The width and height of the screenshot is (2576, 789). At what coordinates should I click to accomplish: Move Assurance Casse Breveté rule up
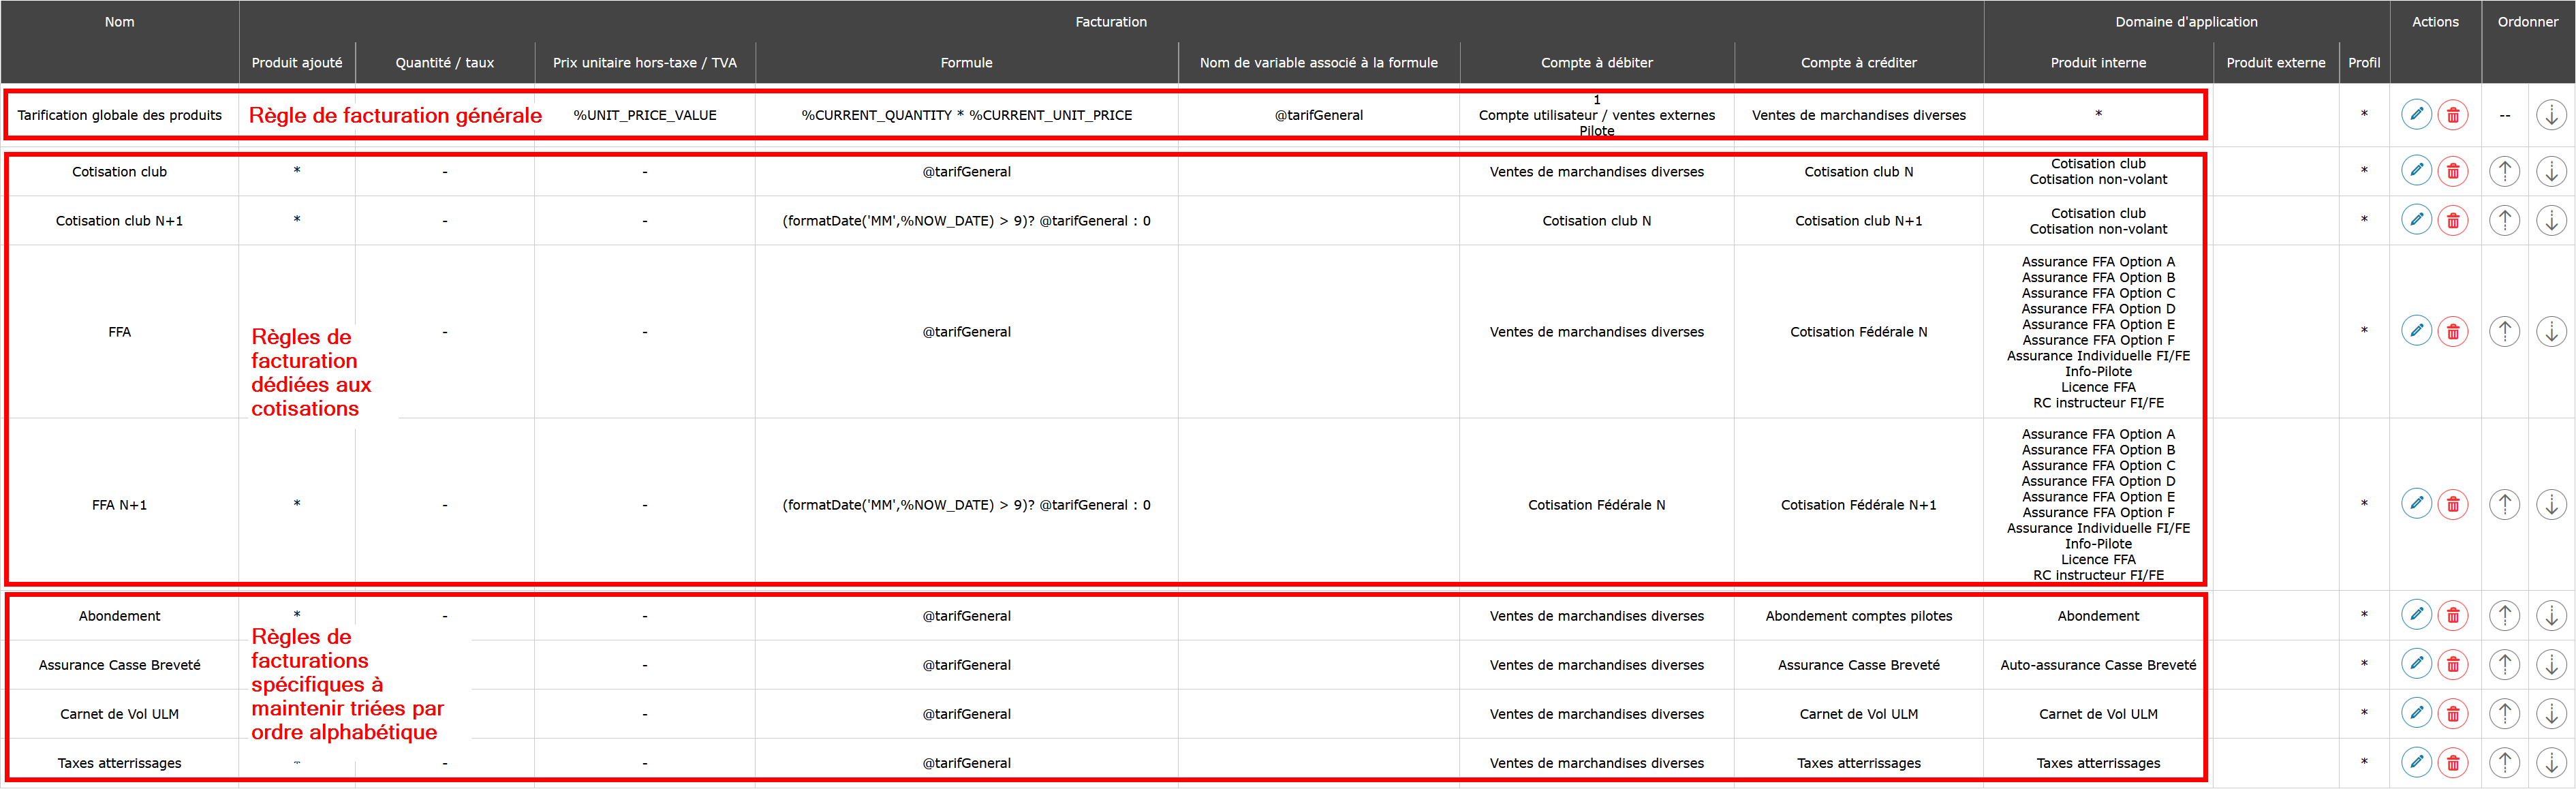tap(2504, 664)
